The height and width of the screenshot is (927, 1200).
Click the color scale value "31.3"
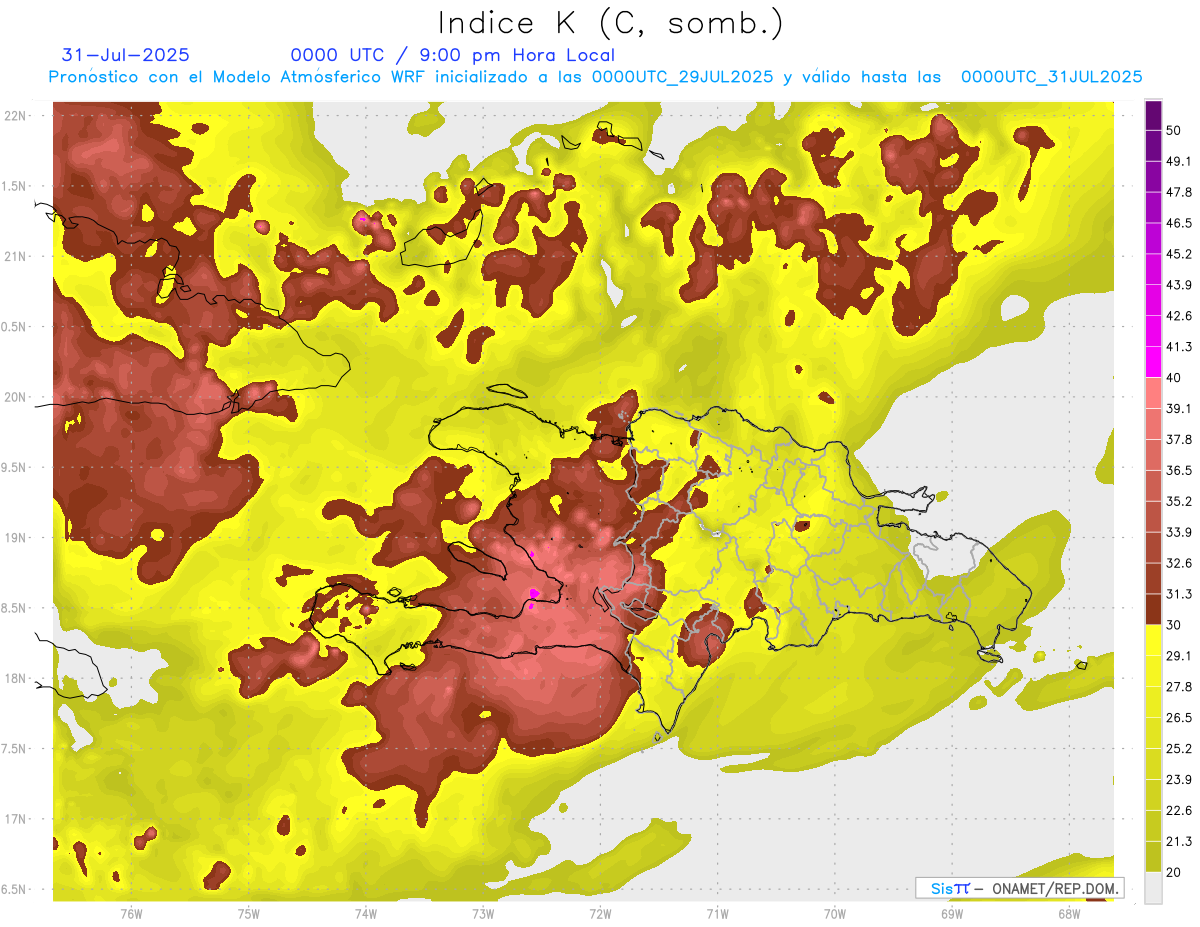(1178, 594)
